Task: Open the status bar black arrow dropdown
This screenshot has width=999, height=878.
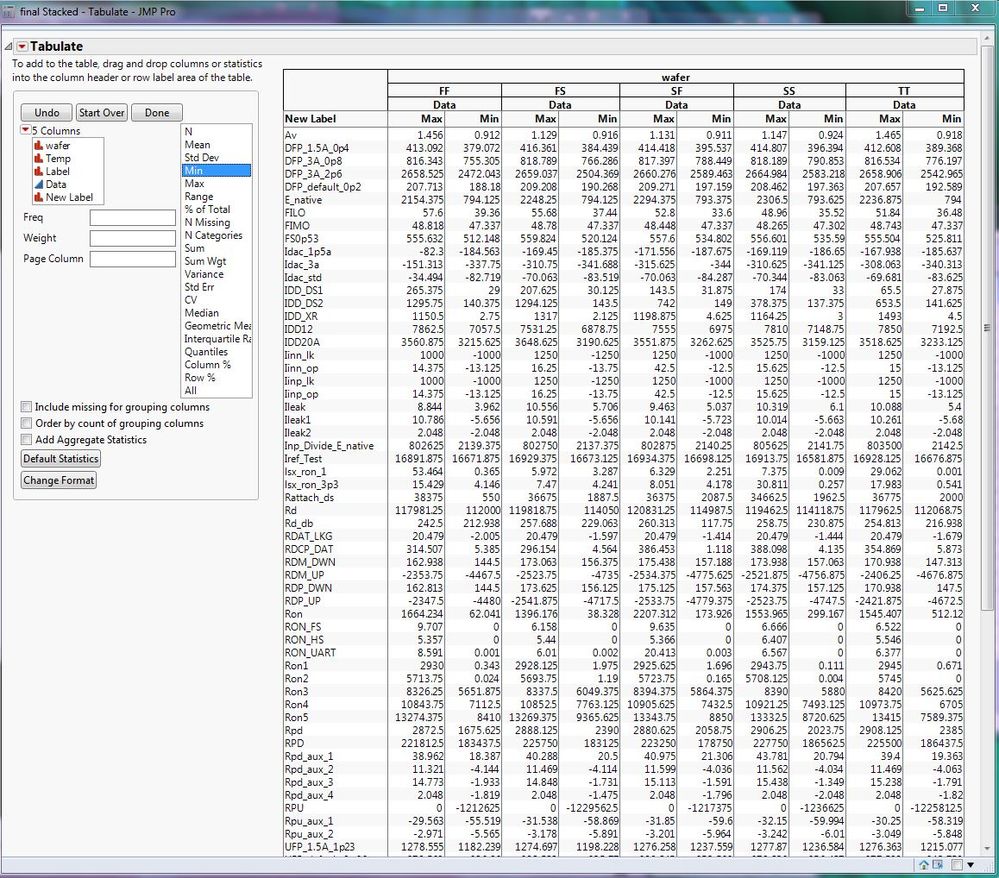Action: [971, 865]
